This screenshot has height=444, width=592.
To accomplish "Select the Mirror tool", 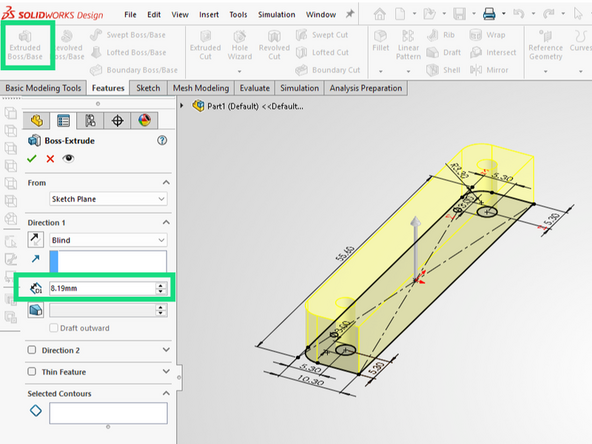I will (489, 70).
